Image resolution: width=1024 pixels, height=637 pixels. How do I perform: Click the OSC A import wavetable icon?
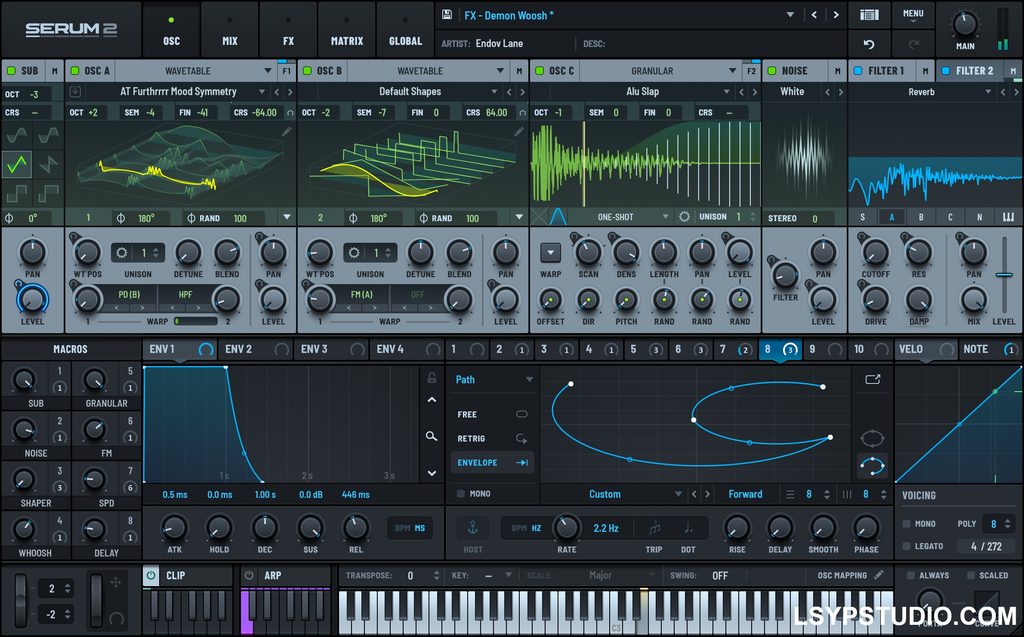coord(76,91)
